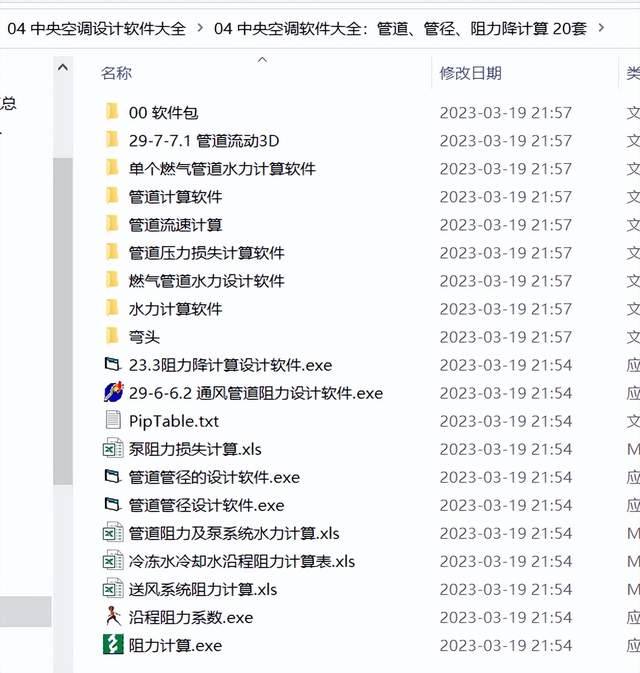Select the file name 阻力计算.exe

[x=176, y=646]
